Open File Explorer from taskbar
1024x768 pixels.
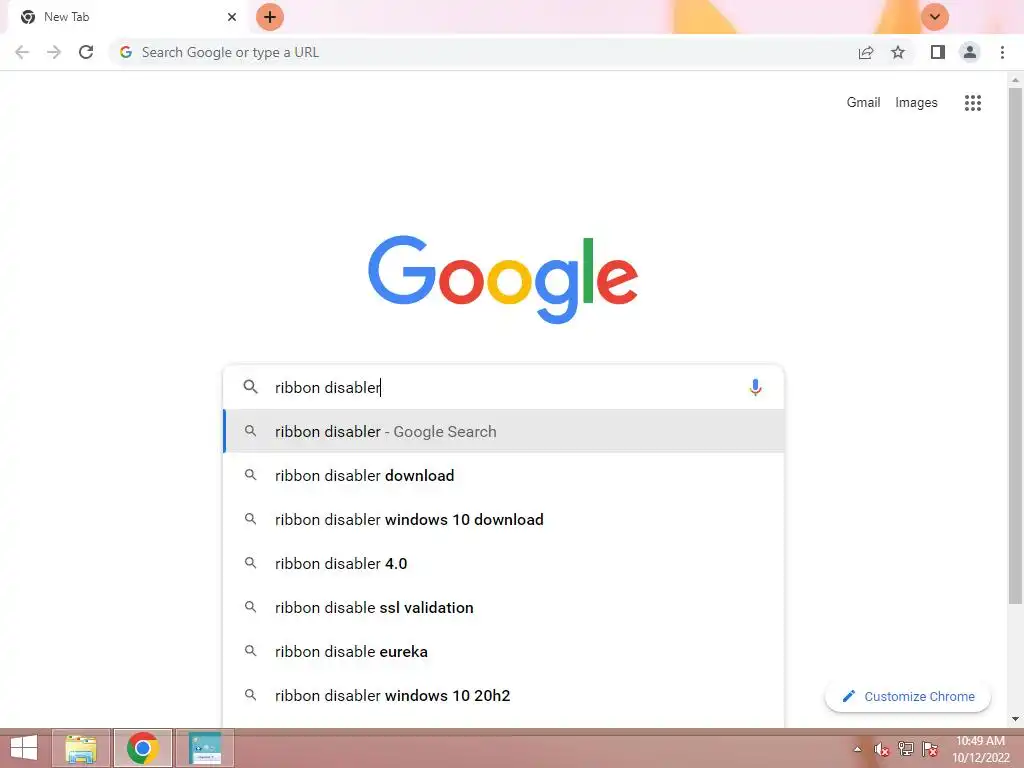click(x=81, y=748)
